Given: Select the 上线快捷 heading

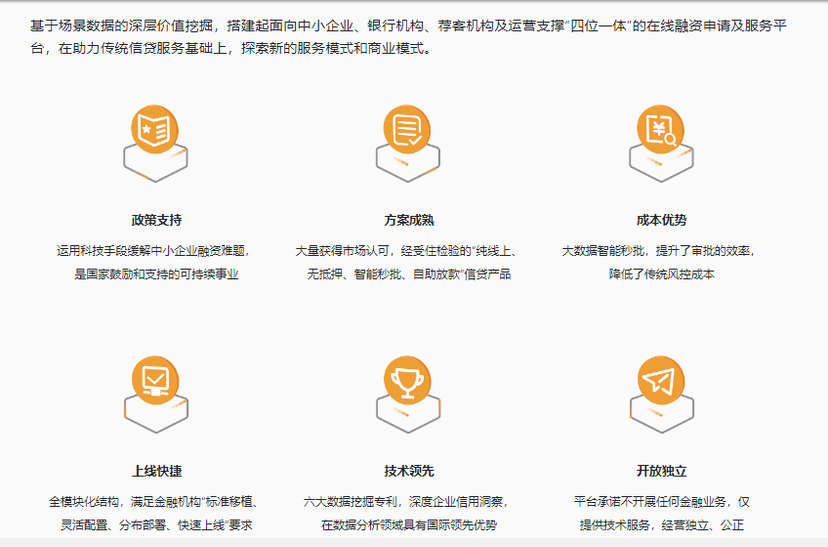Looking at the screenshot, I should tap(157, 471).
